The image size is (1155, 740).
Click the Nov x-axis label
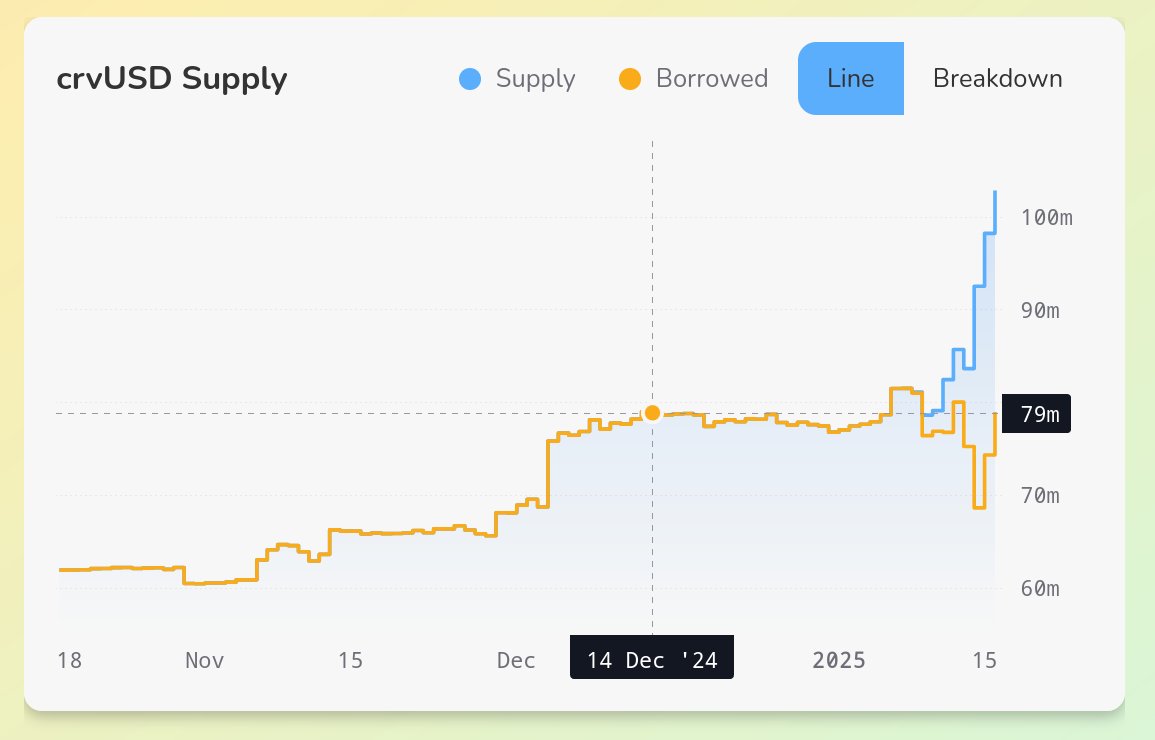pyautogui.click(x=204, y=660)
